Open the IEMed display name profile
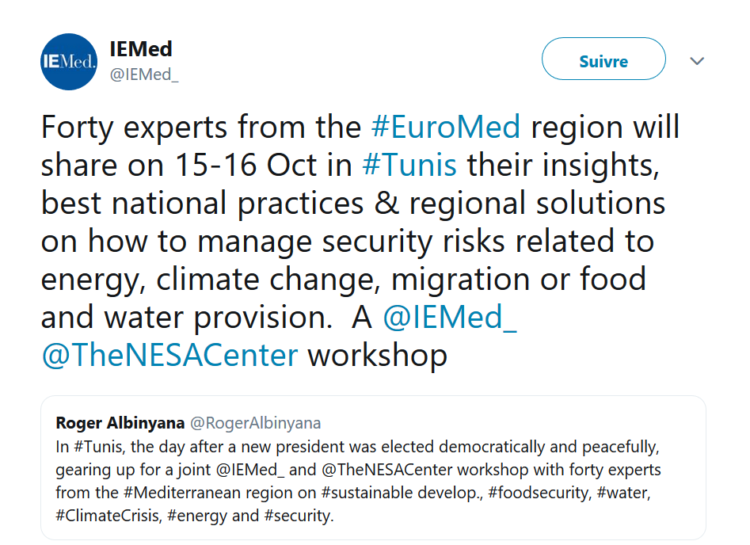750x545 pixels. 141,49
